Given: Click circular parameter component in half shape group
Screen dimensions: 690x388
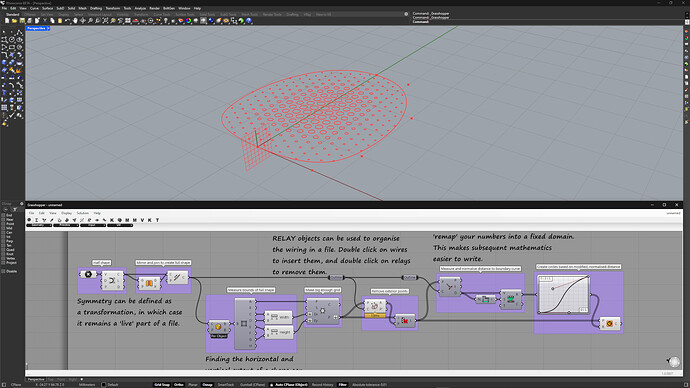Looking at the screenshot, I should pyautogui.click(x=88, y=274).
